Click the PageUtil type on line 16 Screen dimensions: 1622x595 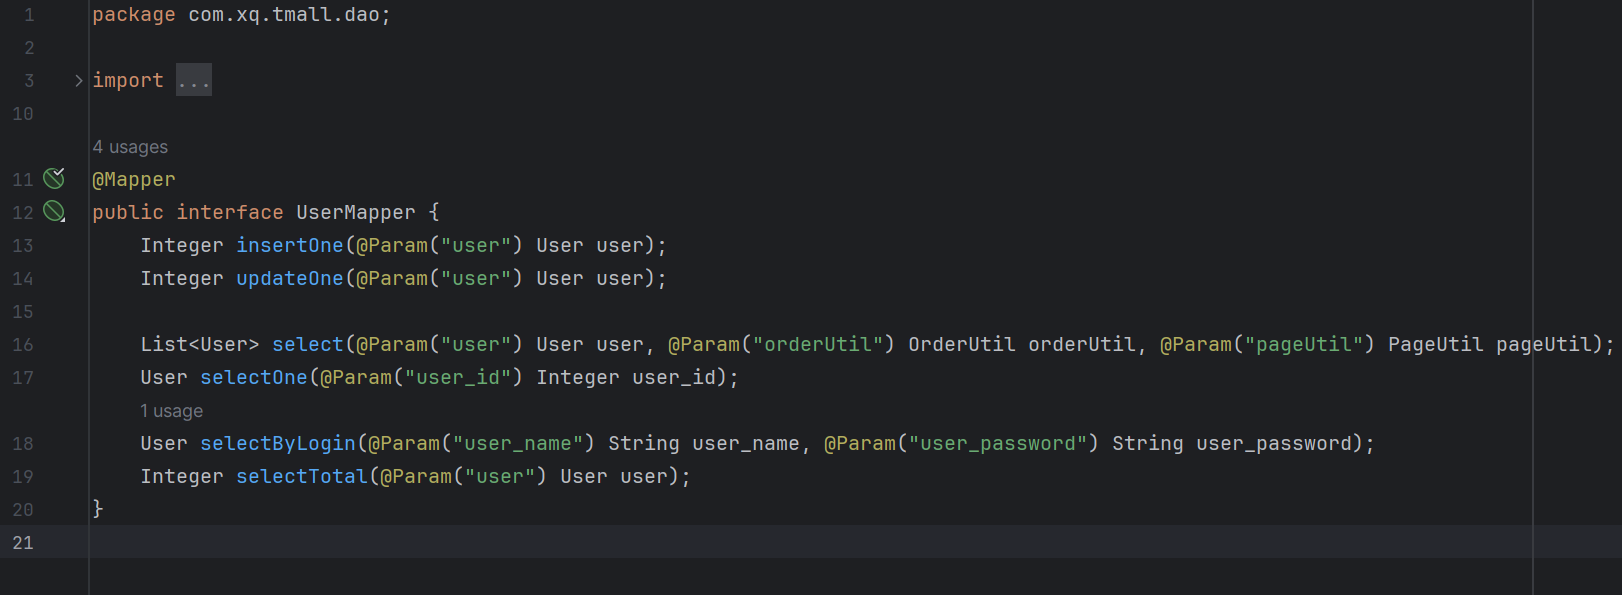1435,345
